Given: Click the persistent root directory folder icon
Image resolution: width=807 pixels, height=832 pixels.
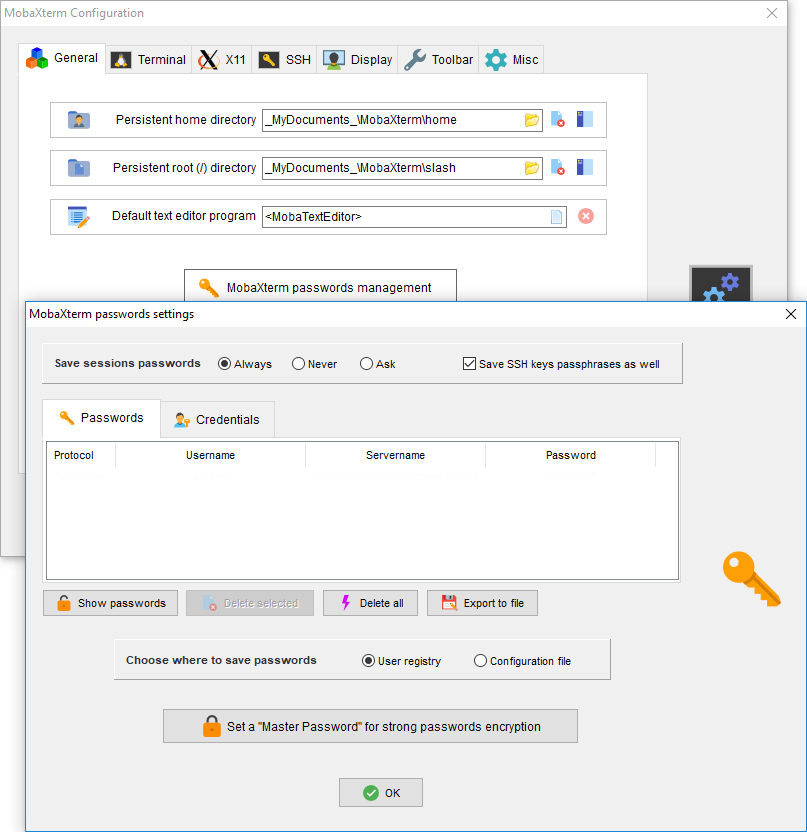Looking at the screenshot, I should (79, 168).
